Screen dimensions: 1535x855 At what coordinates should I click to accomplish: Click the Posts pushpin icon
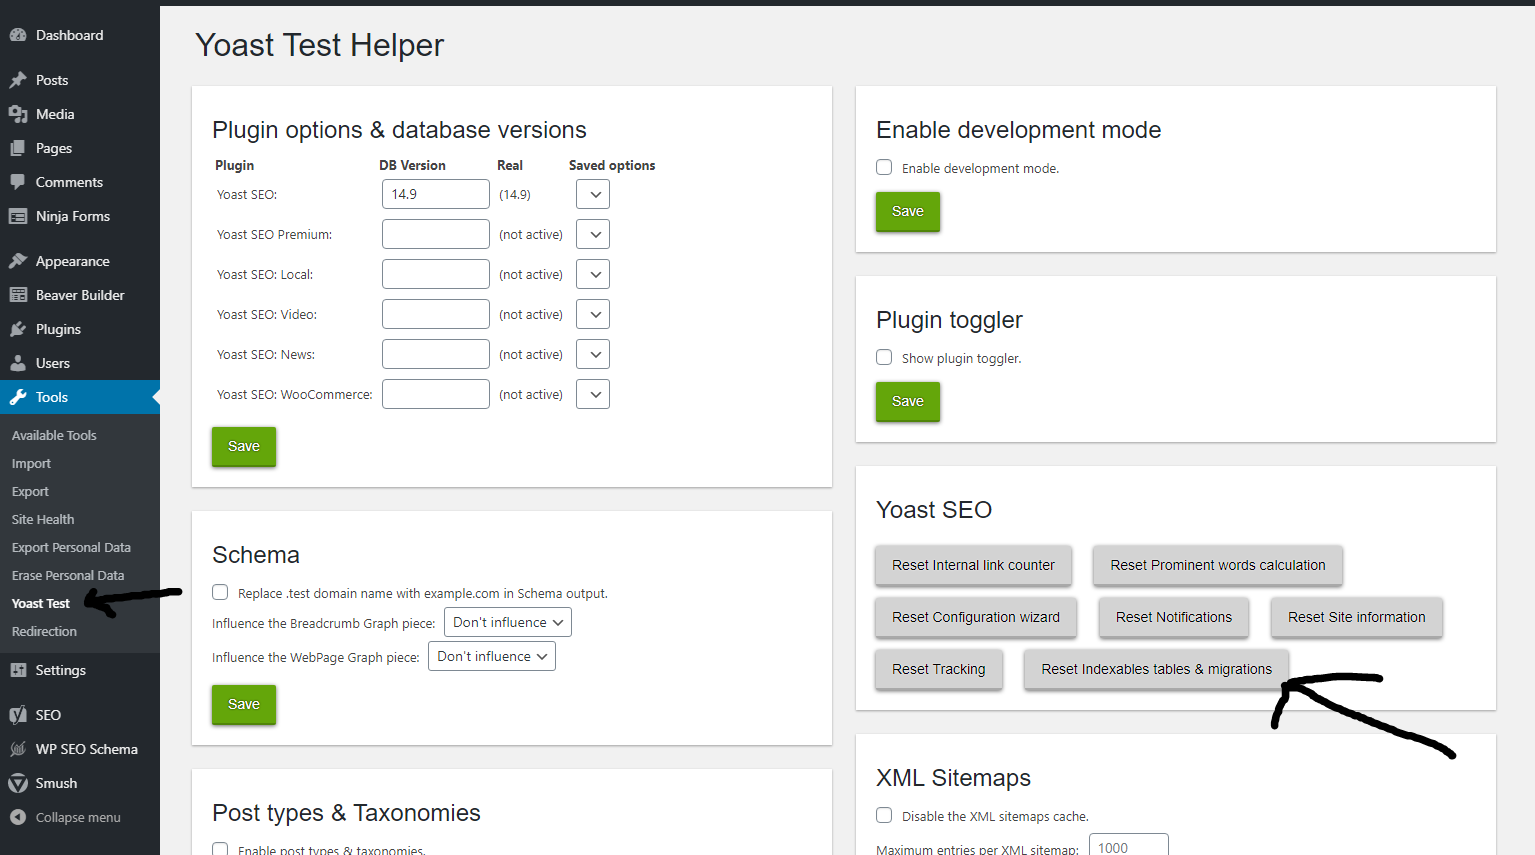[18, 80]
